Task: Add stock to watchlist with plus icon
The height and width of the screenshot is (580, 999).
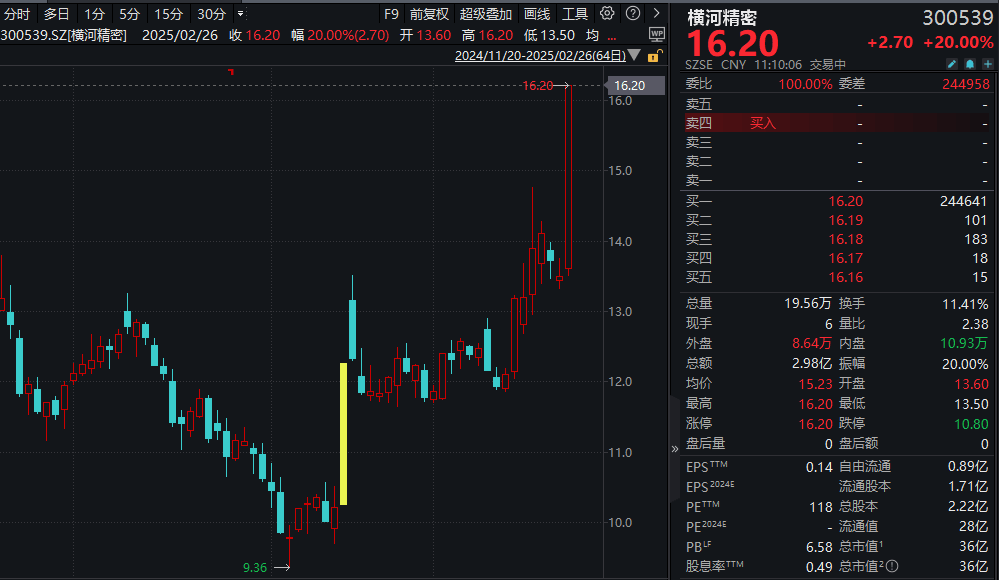Action: tap(988, 64)
